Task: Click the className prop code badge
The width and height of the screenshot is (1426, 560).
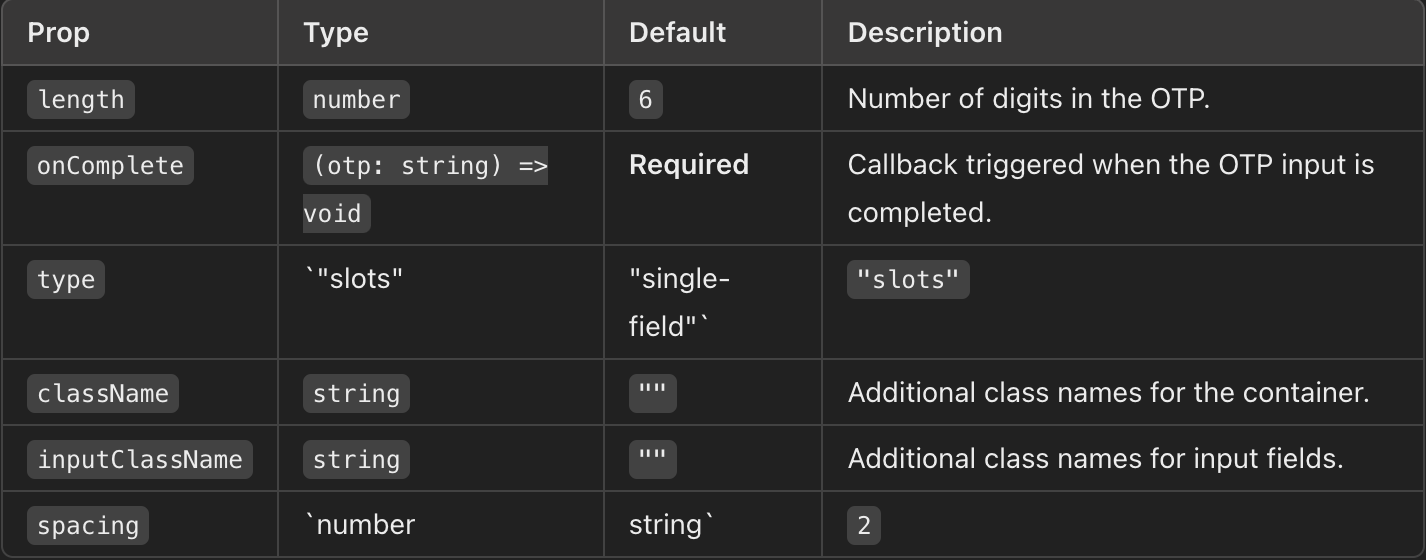Action: (x=103, y=393)
